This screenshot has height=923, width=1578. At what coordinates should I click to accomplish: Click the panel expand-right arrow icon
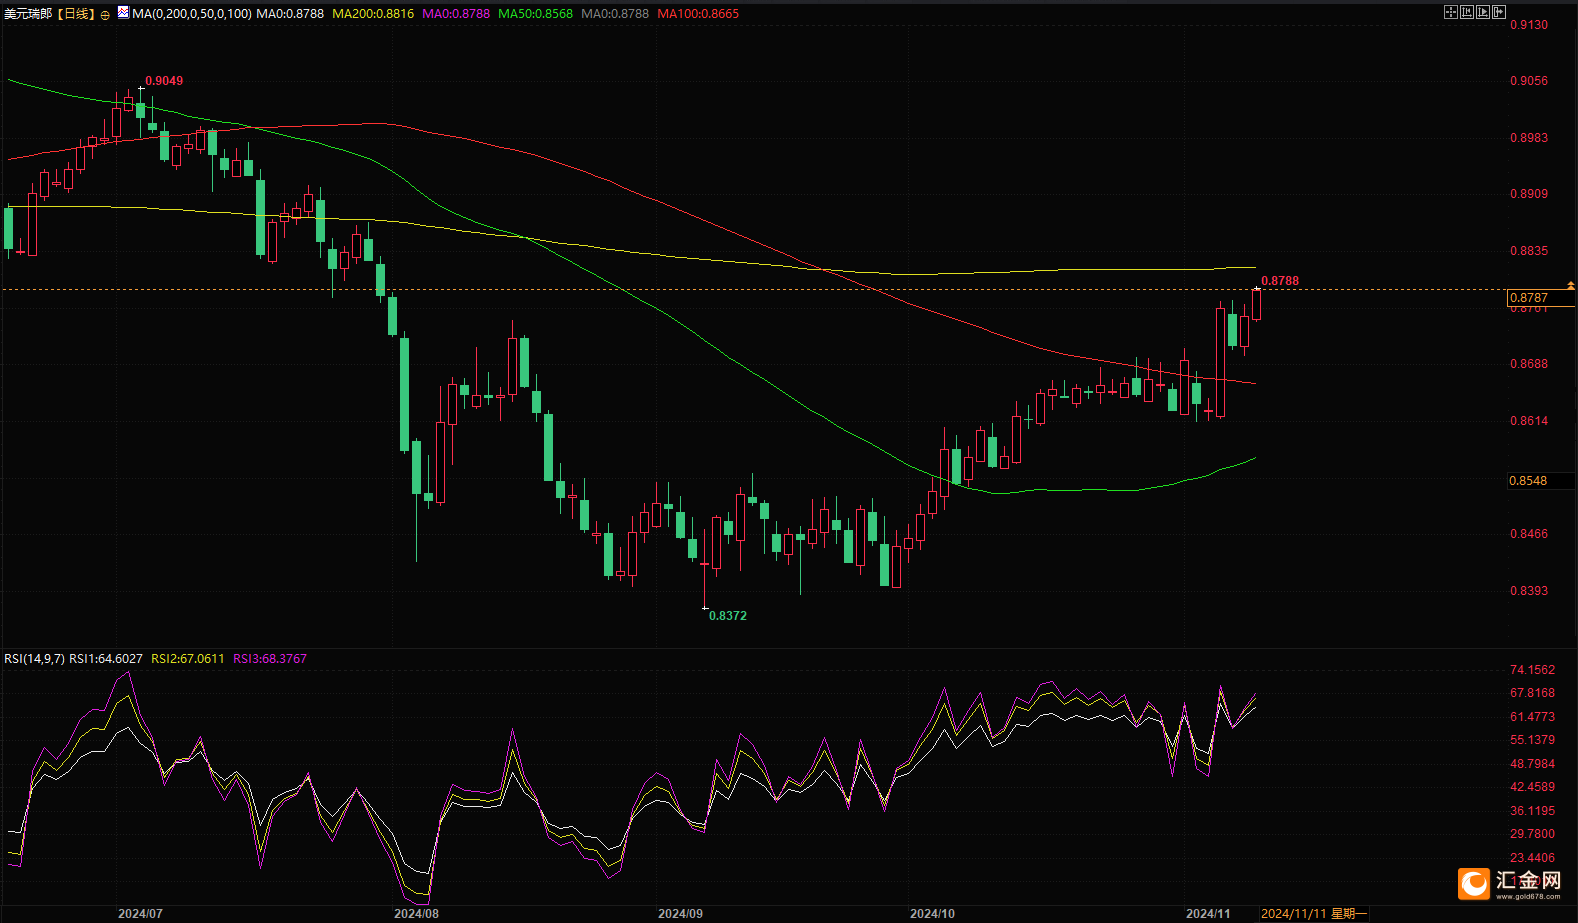coord(1499,12)
